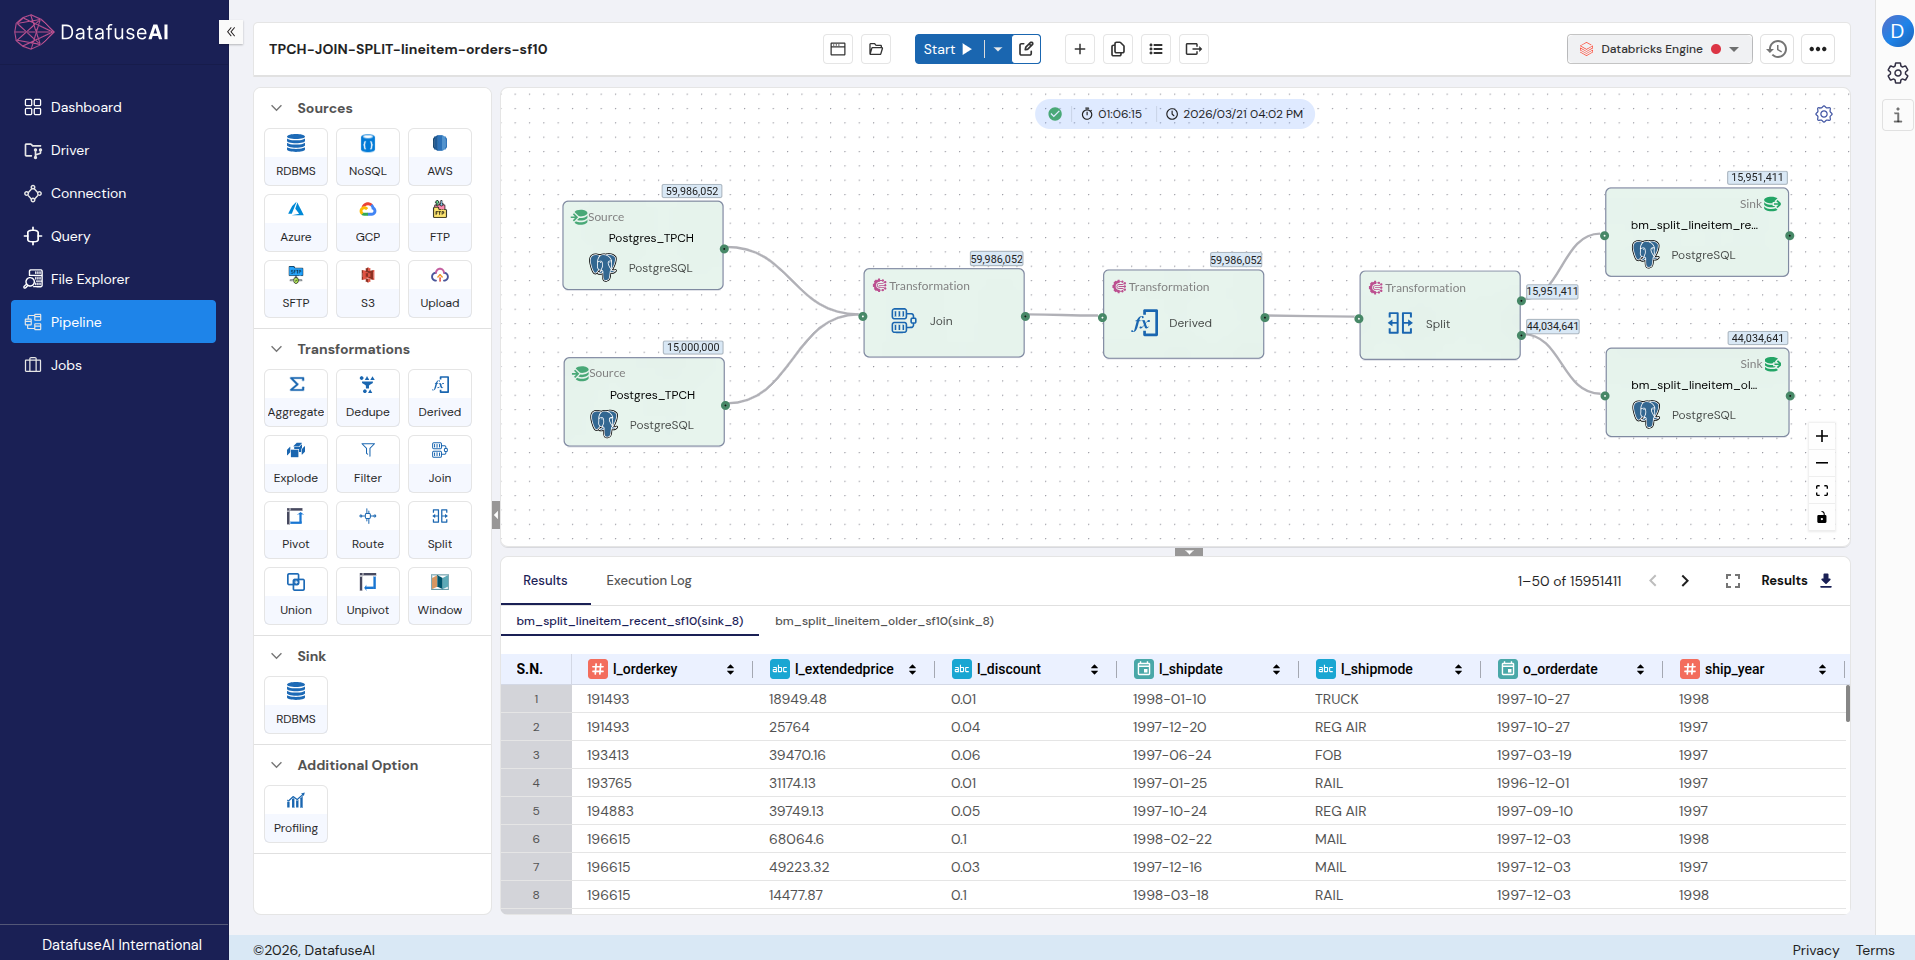Expand results table to fullscreen
This screenshot has height=960, width=1915.
(x=1733, y=581)
